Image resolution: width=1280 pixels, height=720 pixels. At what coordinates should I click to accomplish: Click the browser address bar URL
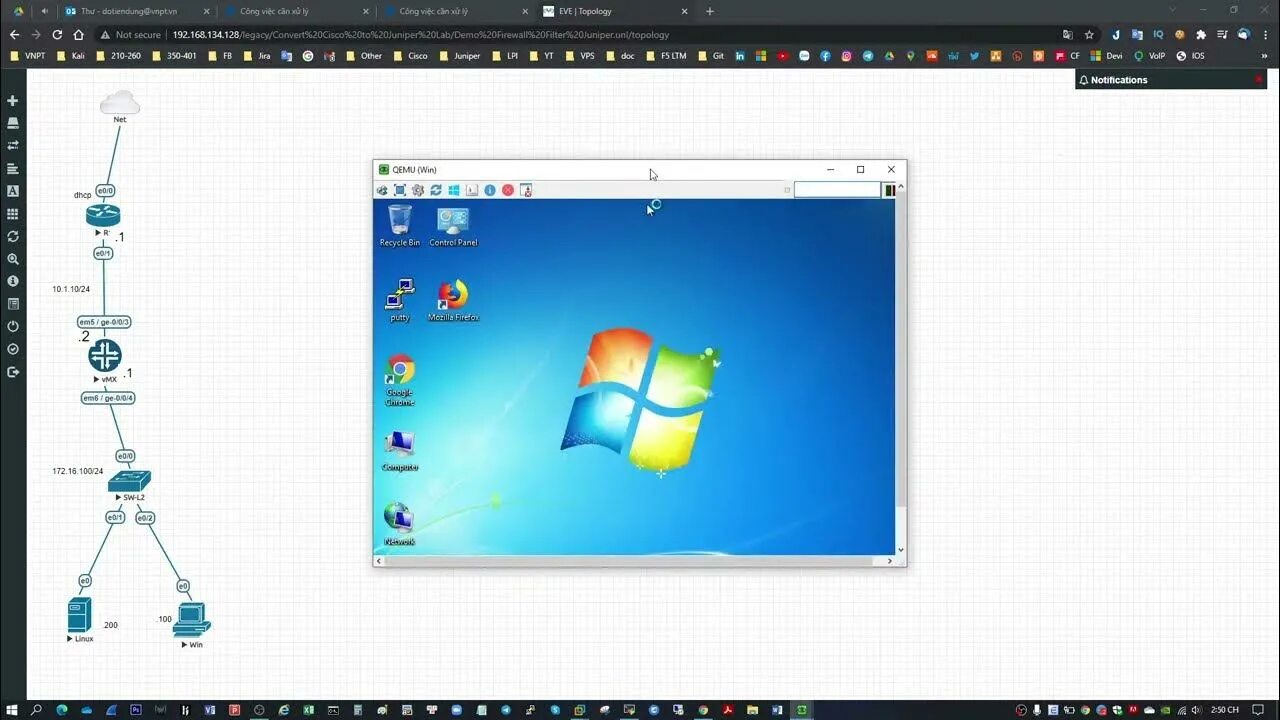[x=420, y=34]
